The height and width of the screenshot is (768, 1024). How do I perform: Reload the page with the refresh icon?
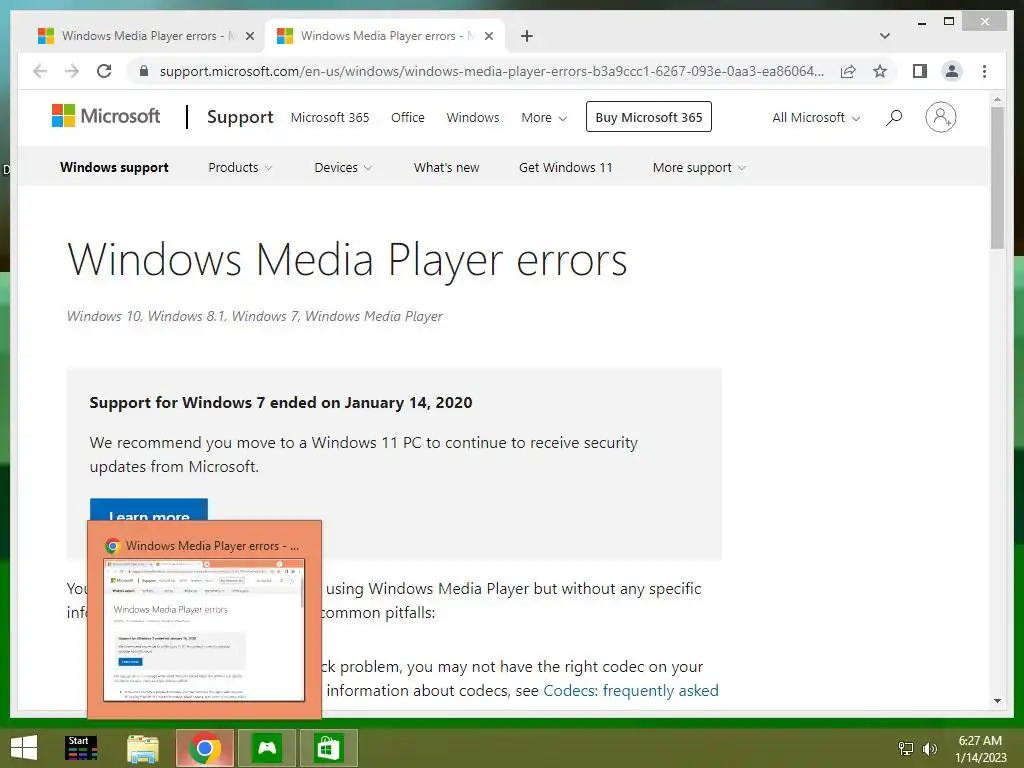click(x=104, y=71)
